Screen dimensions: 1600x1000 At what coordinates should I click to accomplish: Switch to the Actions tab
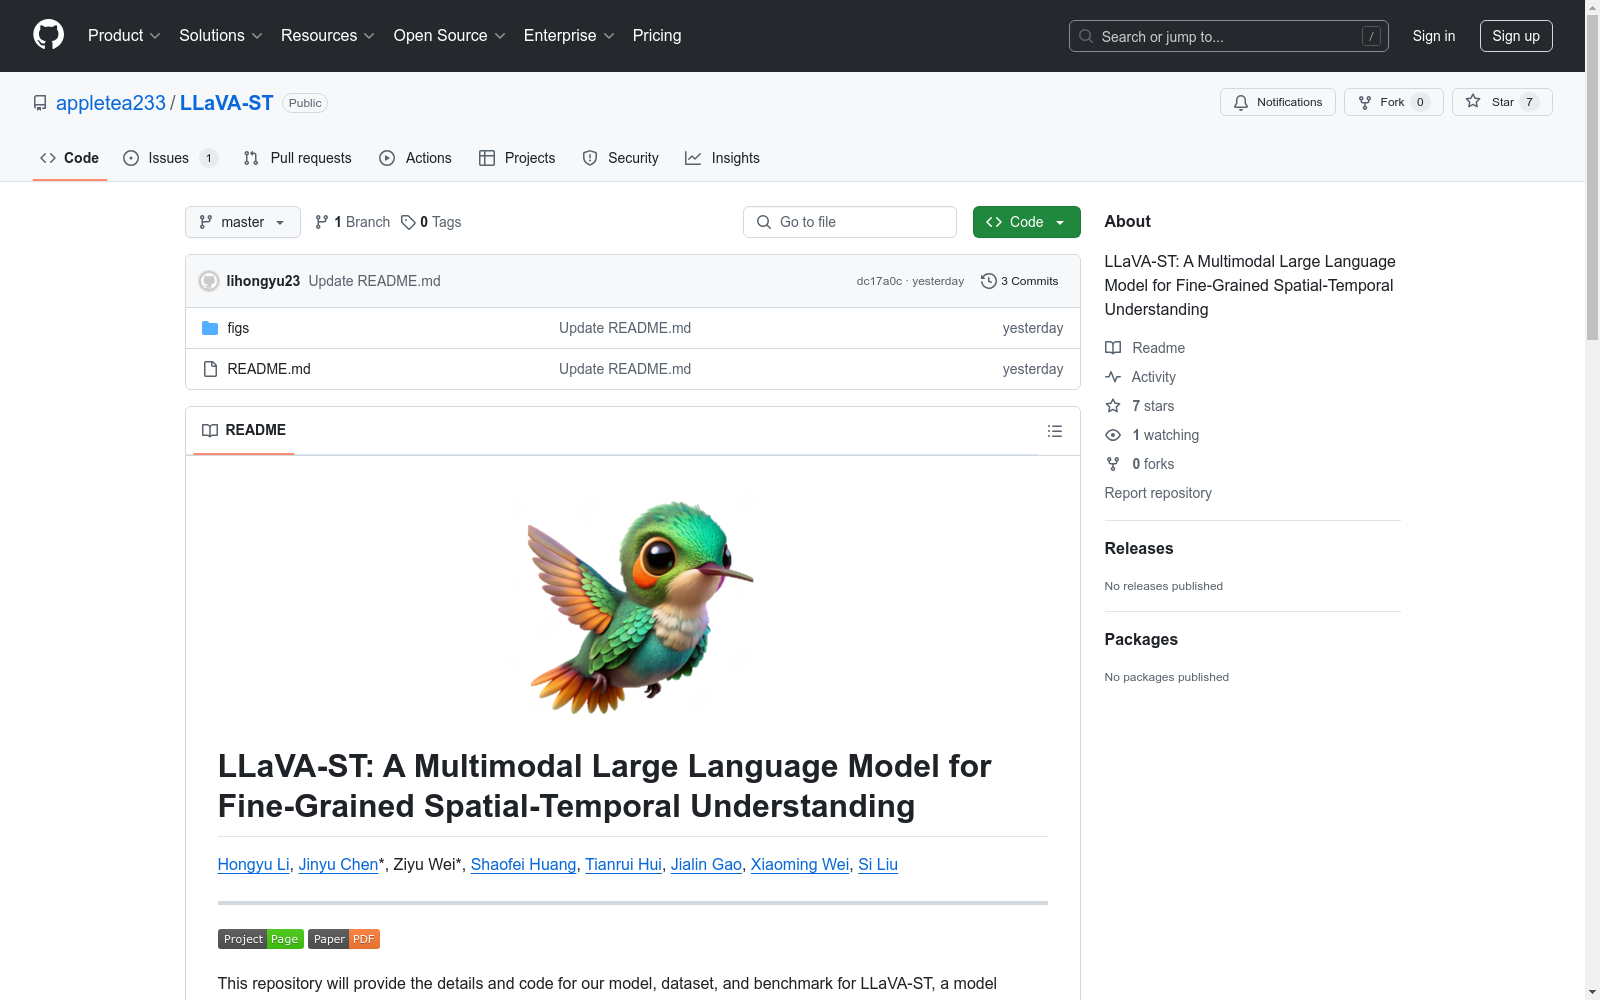tap(416, 158)
